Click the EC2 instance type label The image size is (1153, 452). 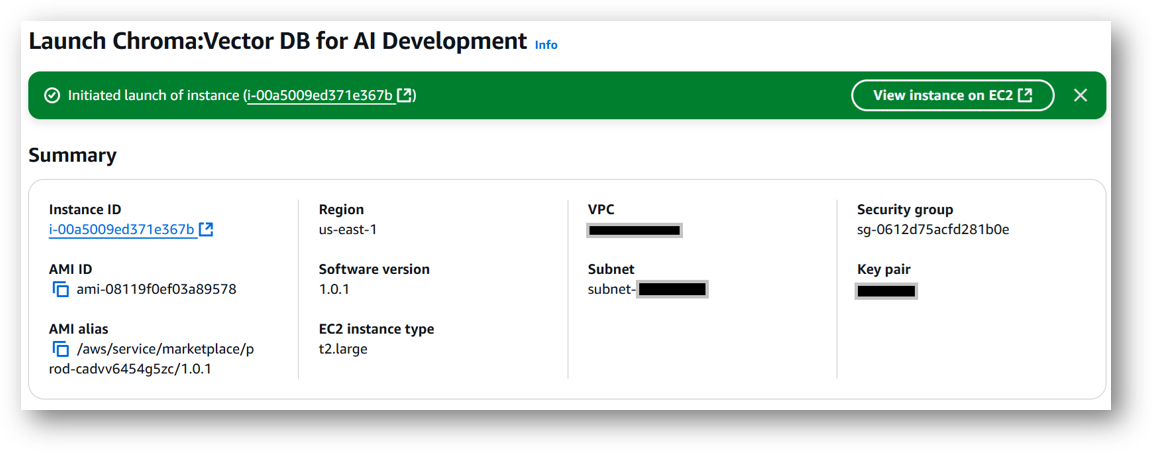coord(376,329)
